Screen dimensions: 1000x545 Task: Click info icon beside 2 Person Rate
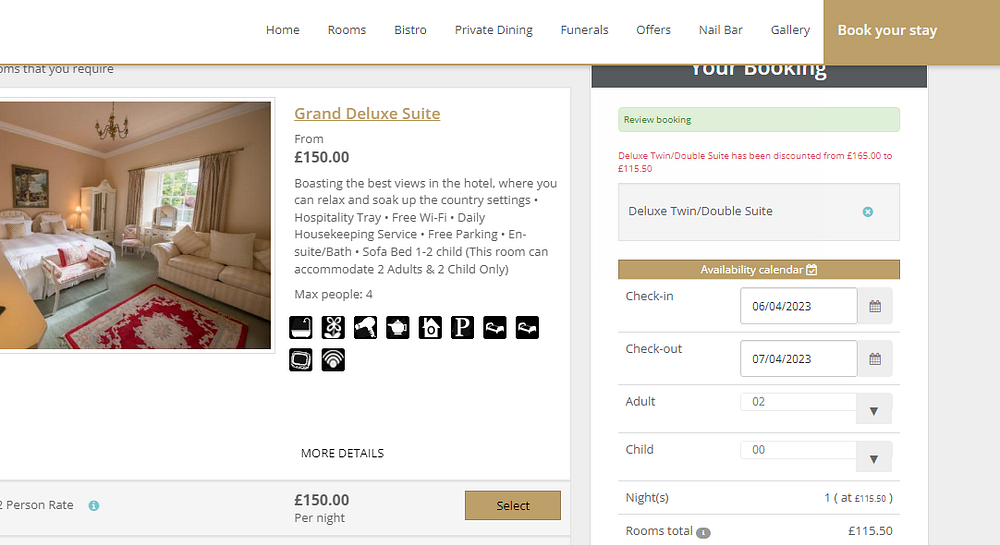pos(94,506)
